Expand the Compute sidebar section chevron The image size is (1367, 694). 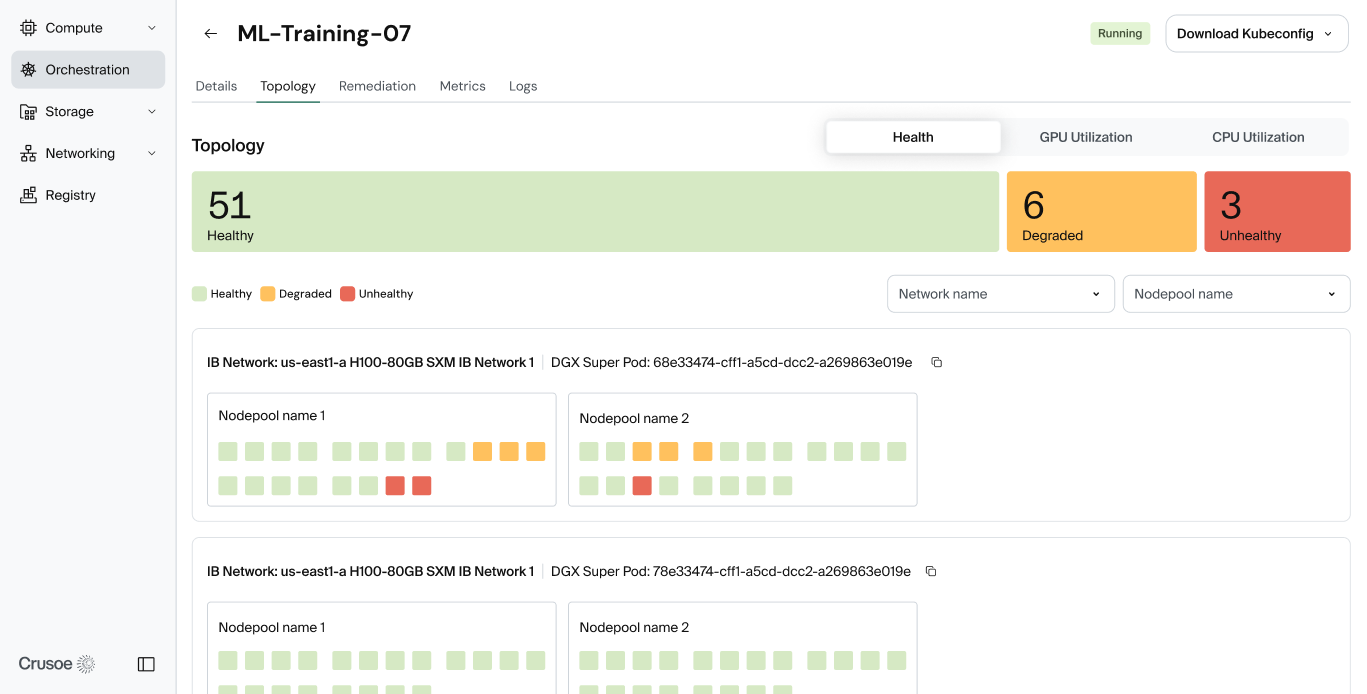click(x=152, y=28)
